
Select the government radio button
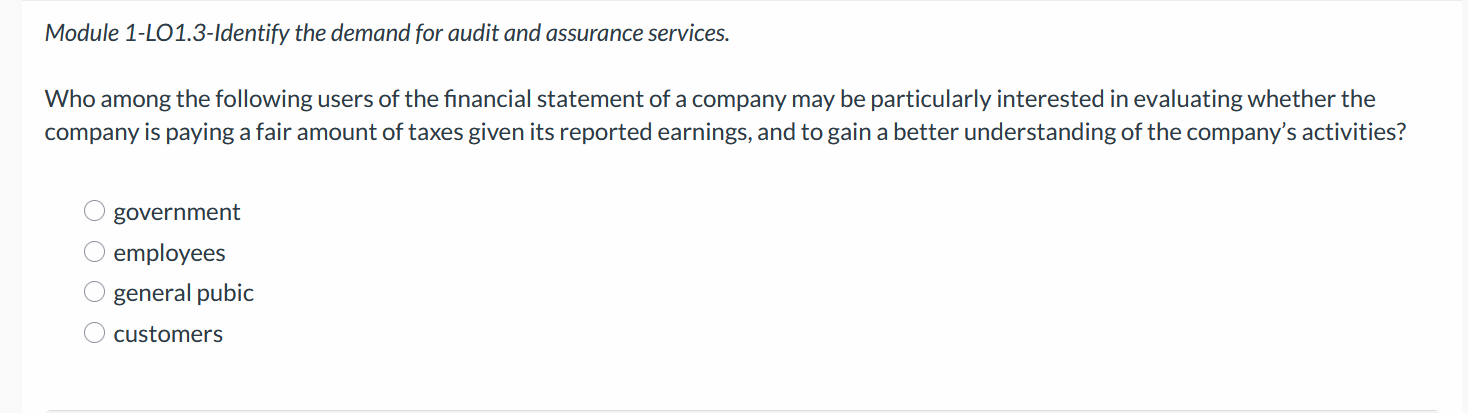[94, 212]
